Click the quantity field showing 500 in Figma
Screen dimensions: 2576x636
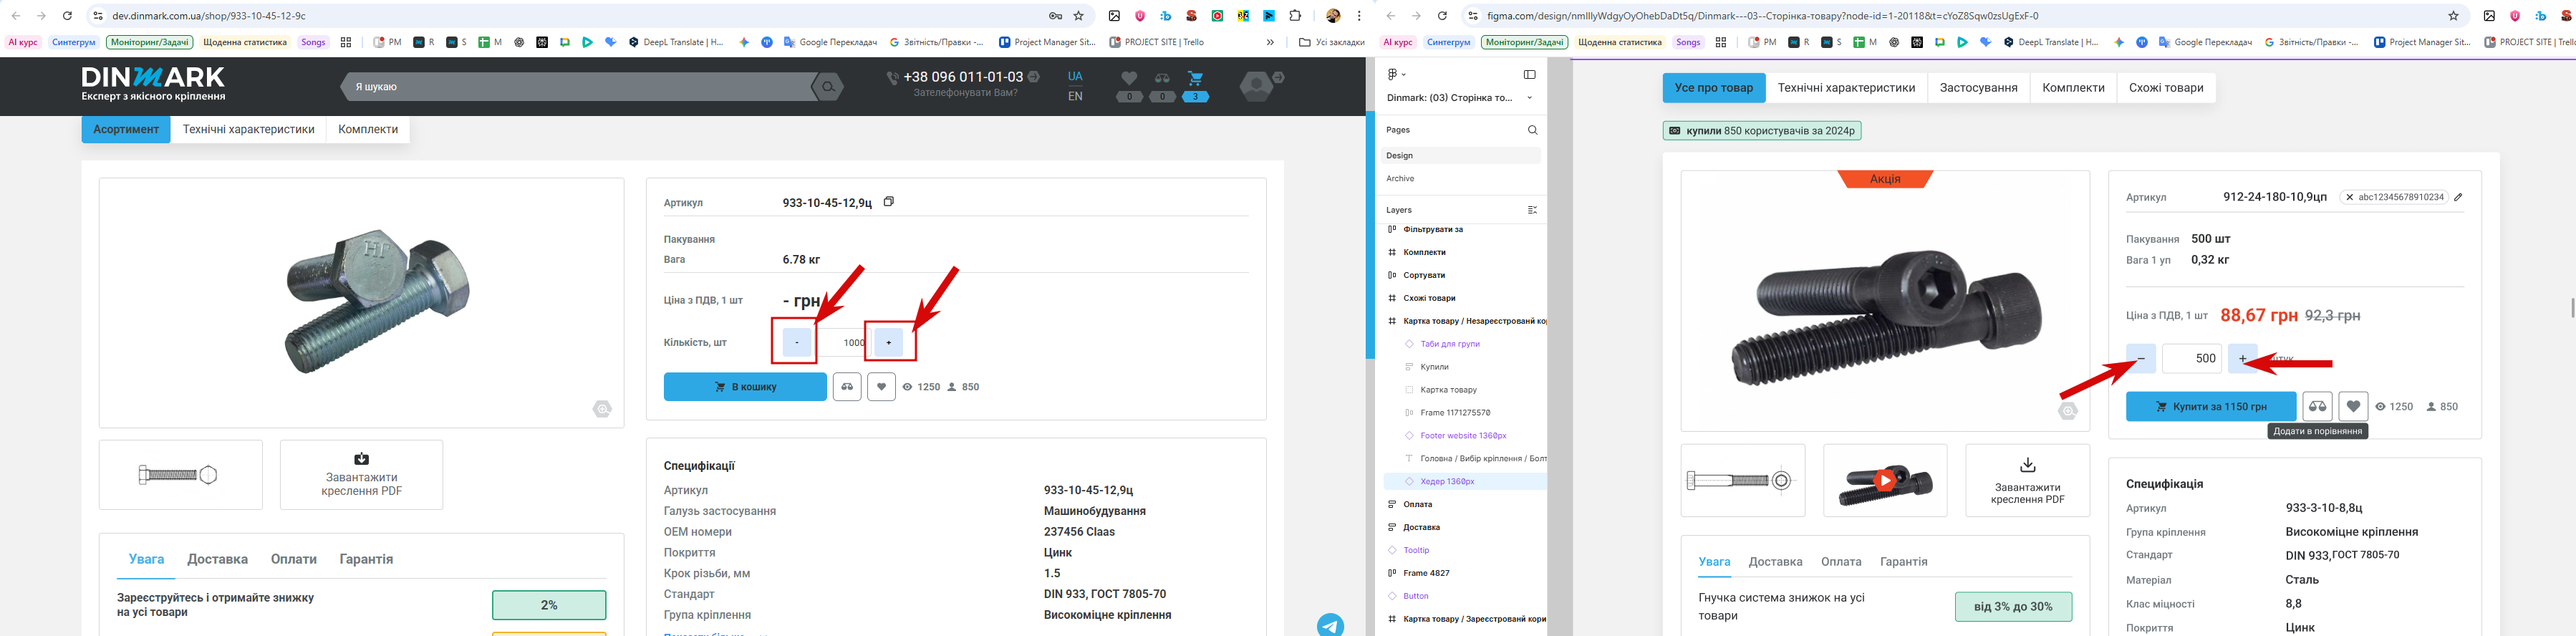[x=2192, y=358]
